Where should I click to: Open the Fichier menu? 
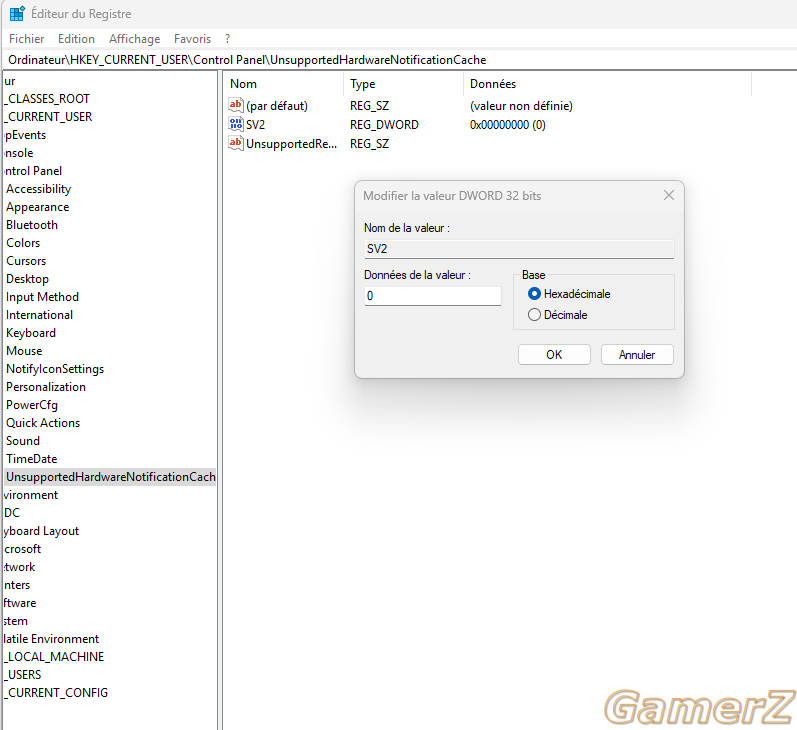click(x=26, y=39)
